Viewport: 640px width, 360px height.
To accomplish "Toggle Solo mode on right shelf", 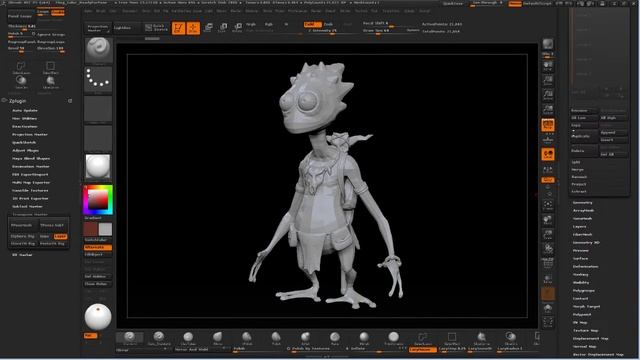I will tap(548, 308).
